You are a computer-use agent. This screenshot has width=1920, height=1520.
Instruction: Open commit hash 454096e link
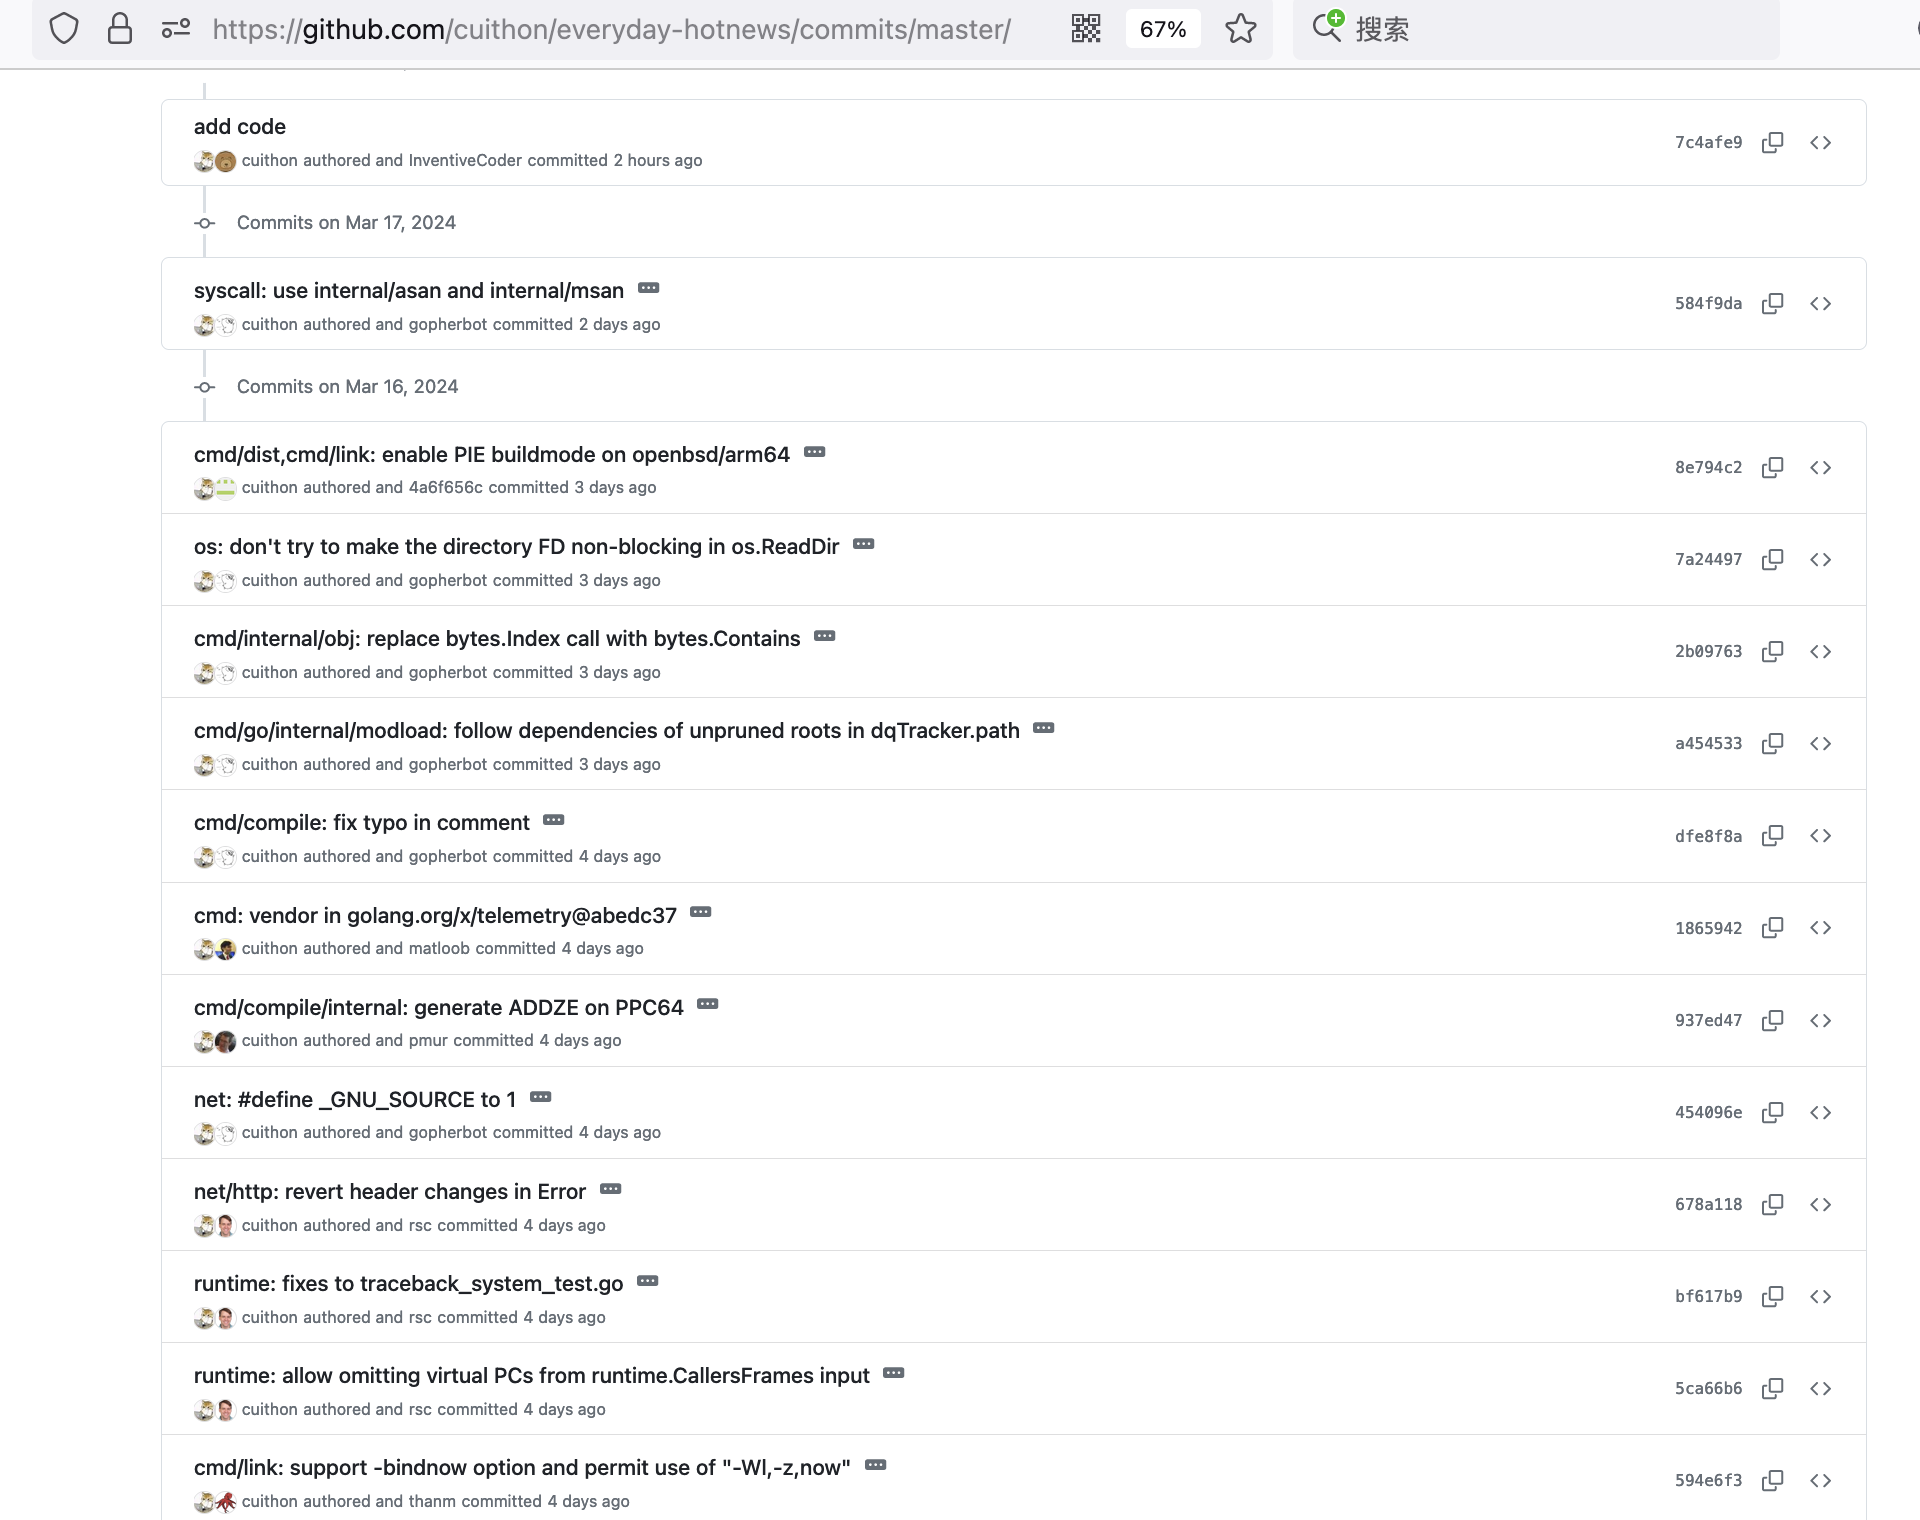tap(1708, 1113)
